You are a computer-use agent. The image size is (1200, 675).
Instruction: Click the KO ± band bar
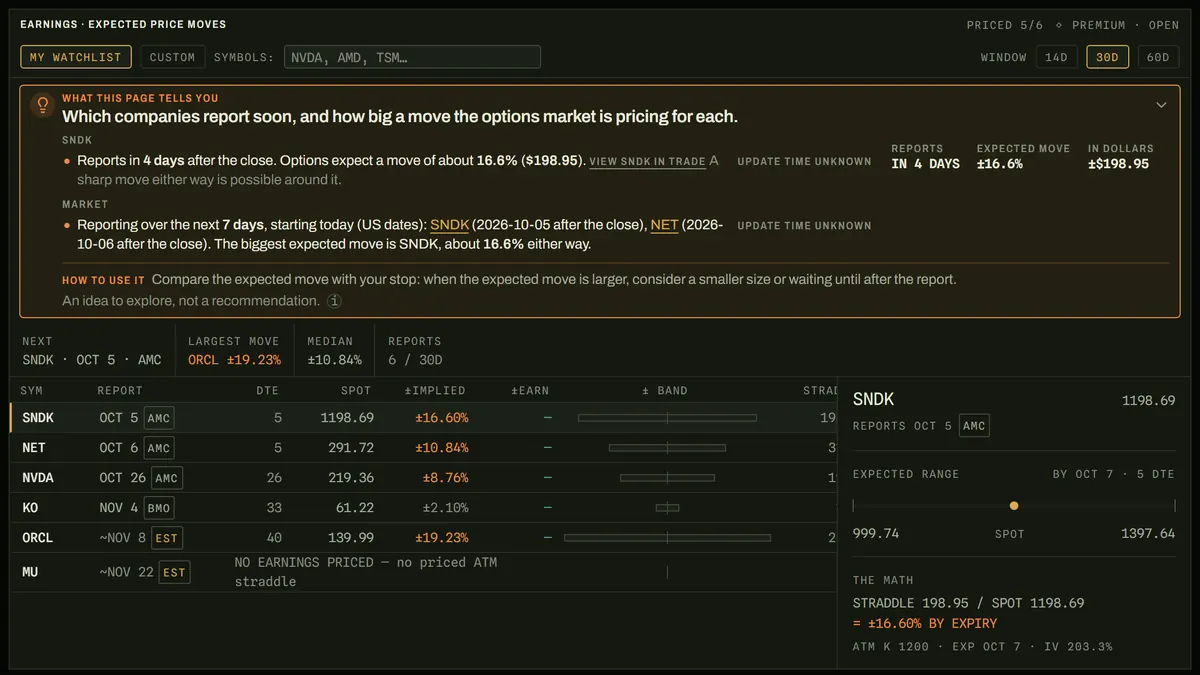point(667,507)
